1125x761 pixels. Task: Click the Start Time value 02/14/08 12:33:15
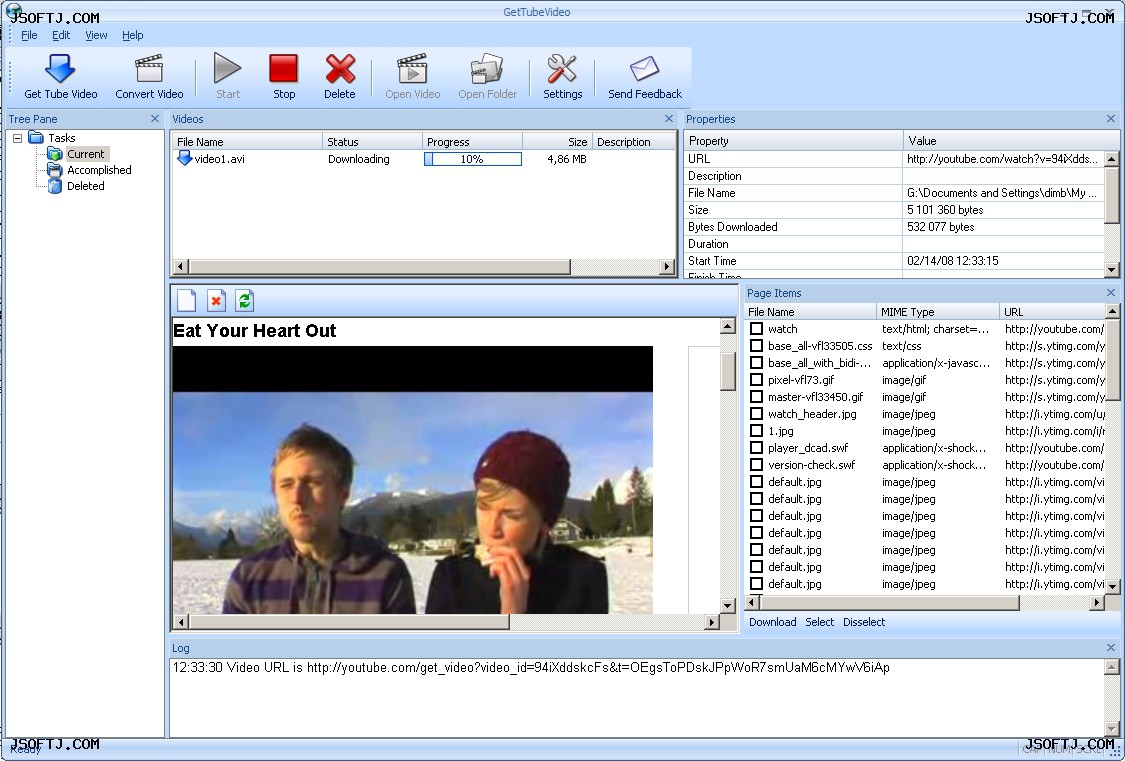tap(952, 260)
